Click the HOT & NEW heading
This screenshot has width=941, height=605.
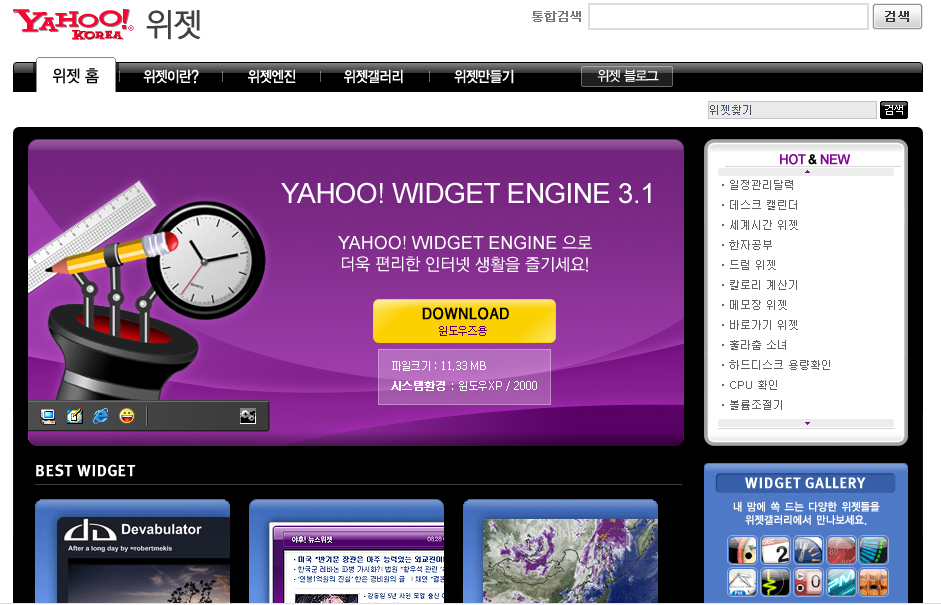click(x=814, y=159)
